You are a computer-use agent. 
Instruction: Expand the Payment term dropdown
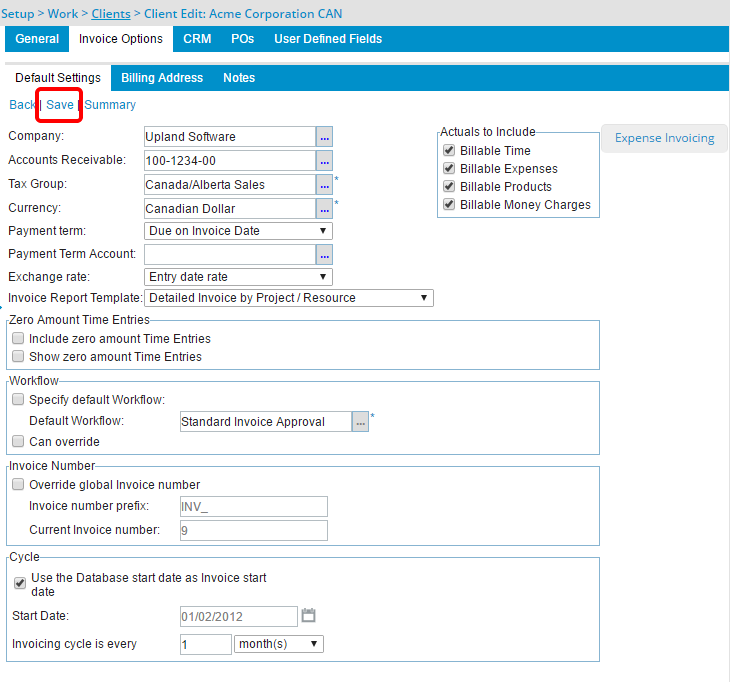click(238, 231)
